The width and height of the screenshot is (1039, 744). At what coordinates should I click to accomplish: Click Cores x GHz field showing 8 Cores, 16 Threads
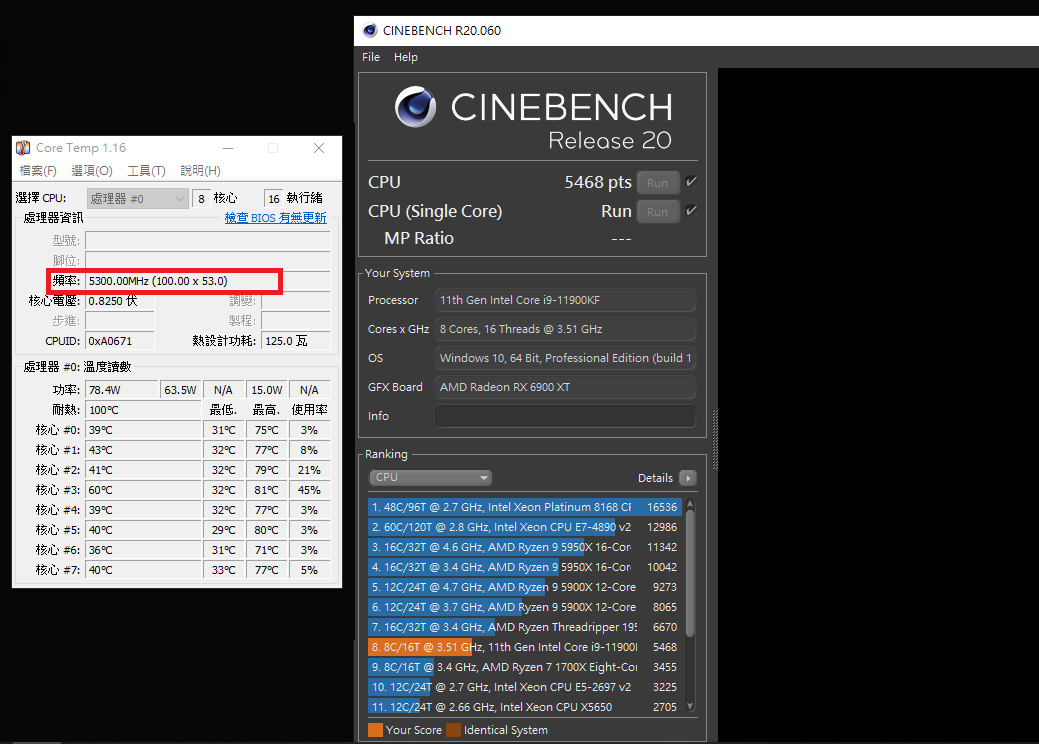(565, 329)
